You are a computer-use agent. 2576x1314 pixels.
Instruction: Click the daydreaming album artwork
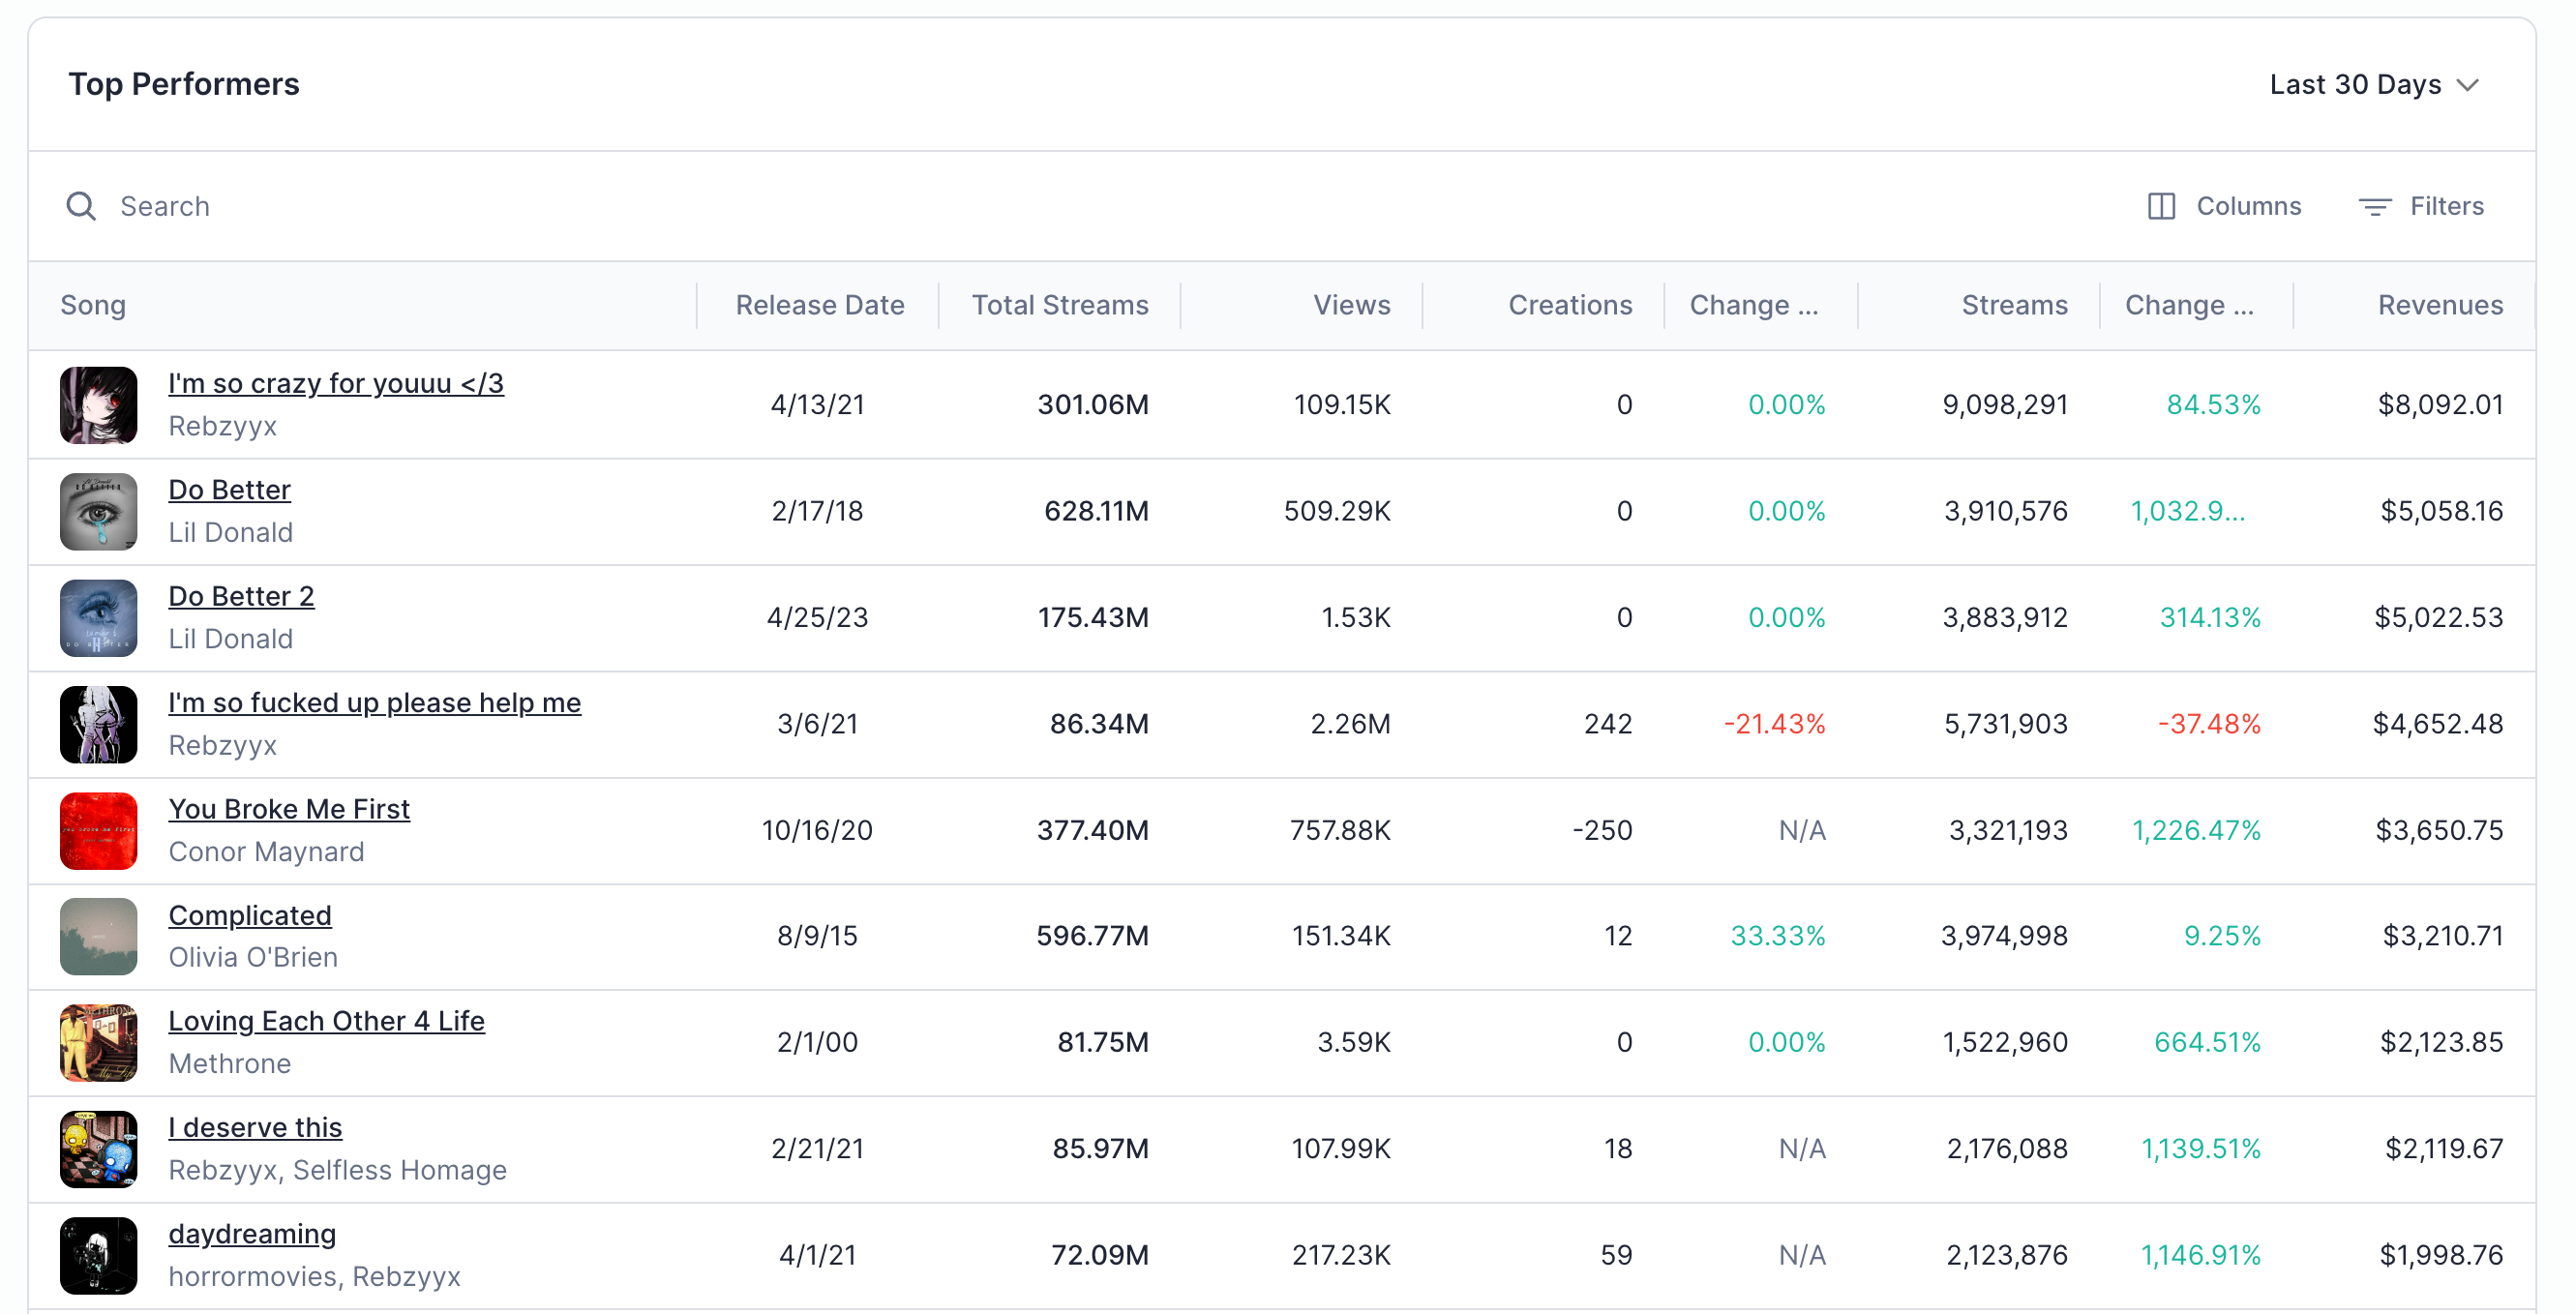[98, 1255]
